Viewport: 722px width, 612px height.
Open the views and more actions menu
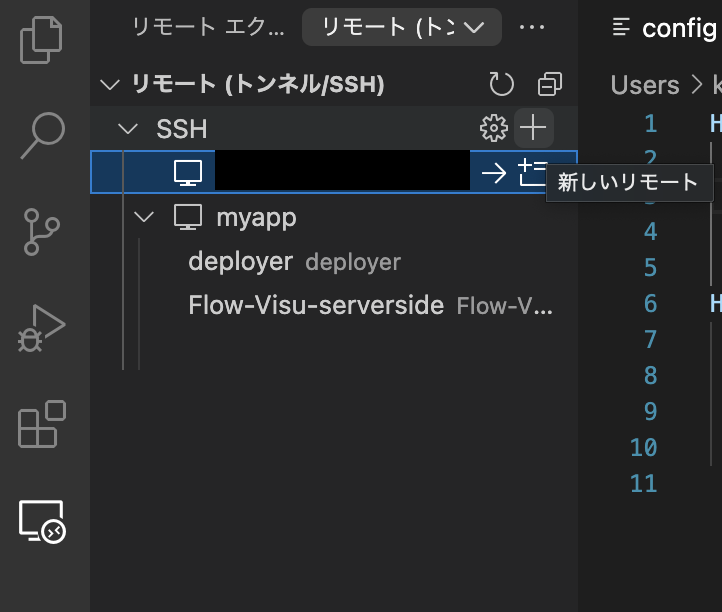tap(533, 27)
